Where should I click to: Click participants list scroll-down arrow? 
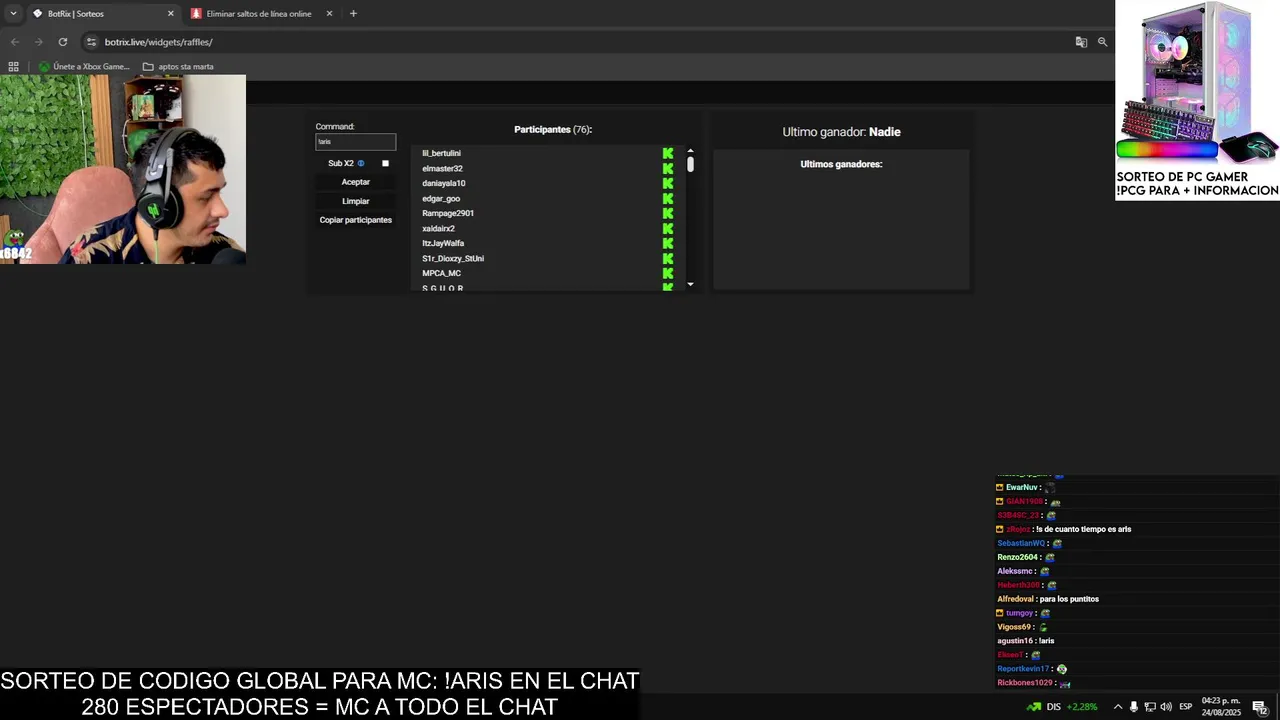click(x=690, y=285)
